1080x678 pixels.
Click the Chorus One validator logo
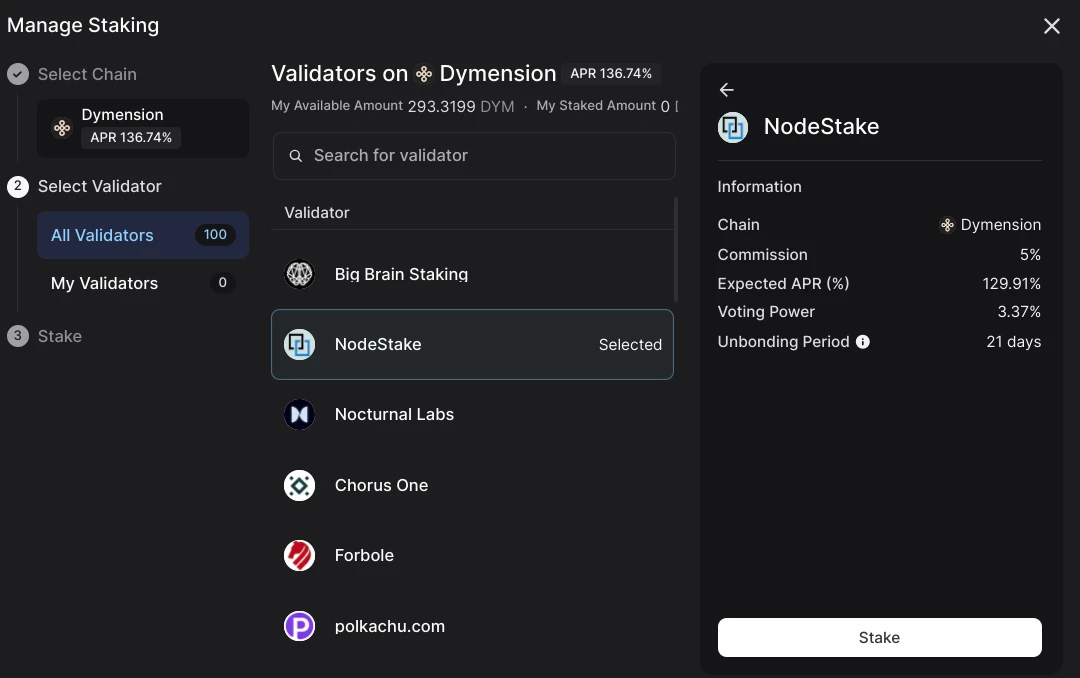click(x=300, y=486)
